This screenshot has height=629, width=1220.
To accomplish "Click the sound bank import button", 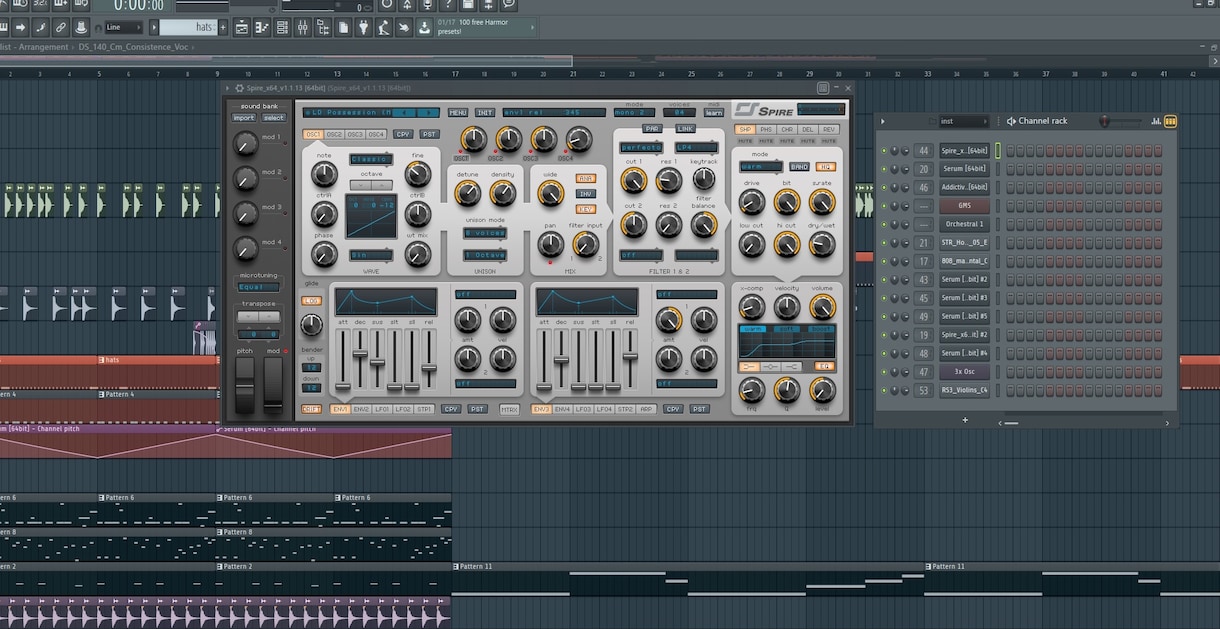I will tap(244, 118).
